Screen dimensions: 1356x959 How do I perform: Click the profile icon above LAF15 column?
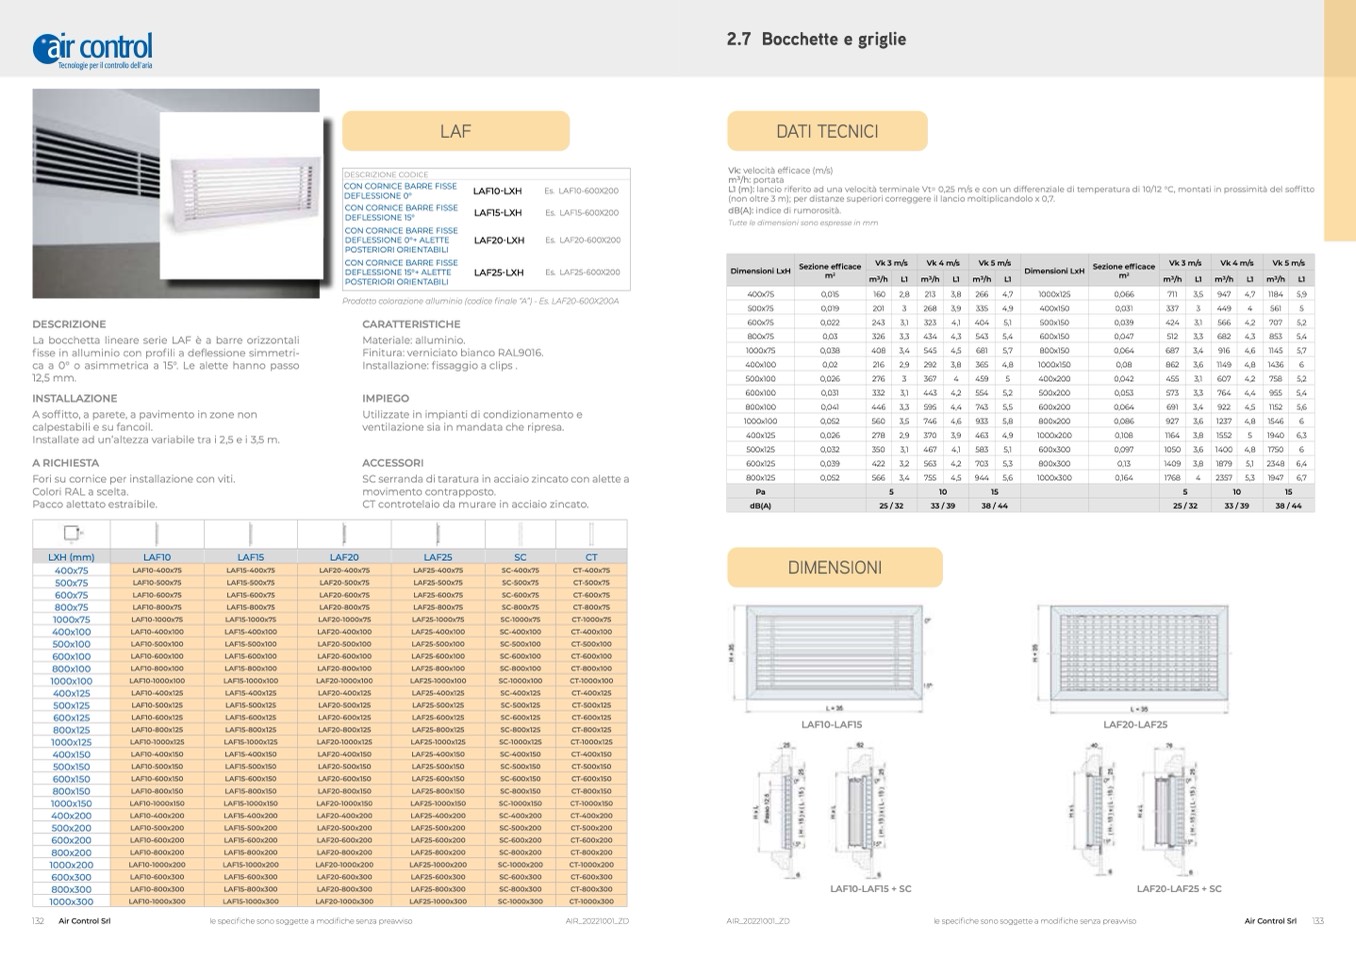coord(250,534)
